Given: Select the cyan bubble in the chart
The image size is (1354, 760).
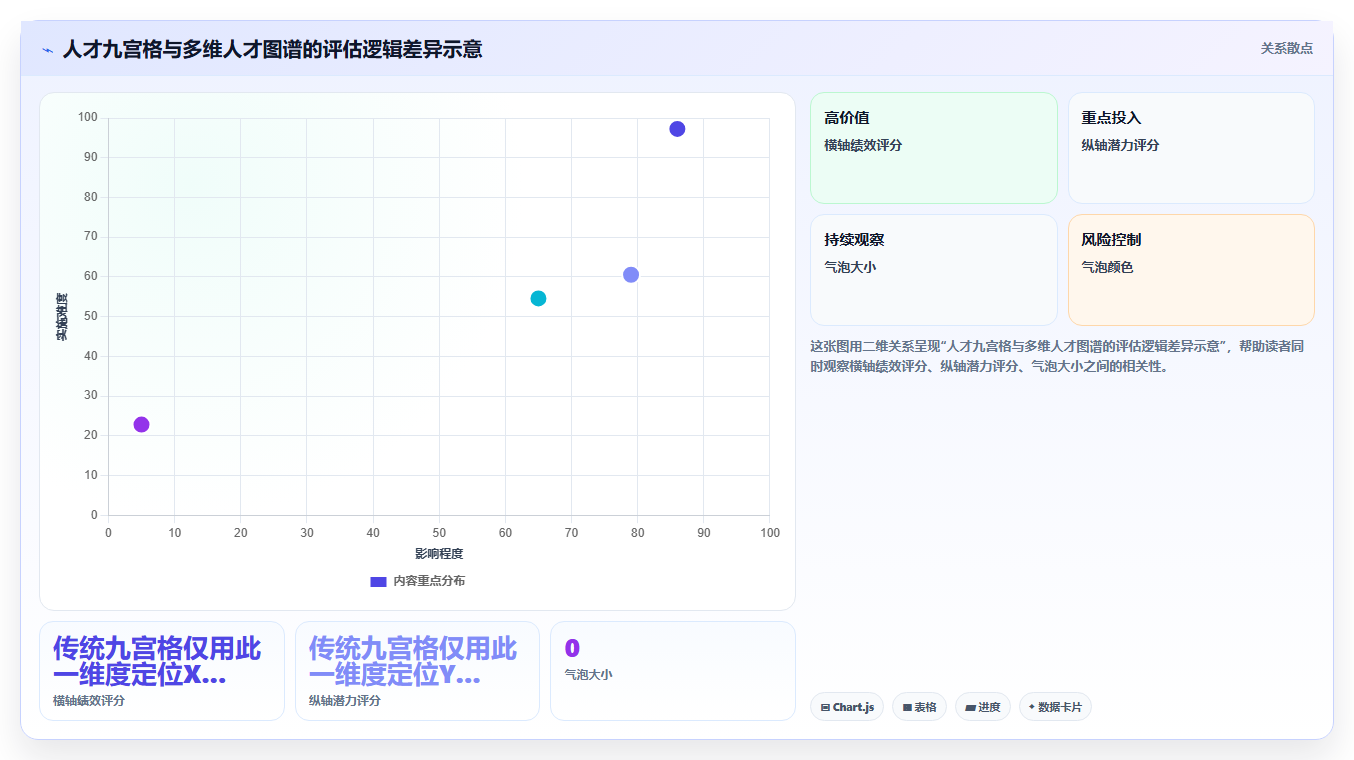Looking at the screenshot, I should [x=538, y=298].
